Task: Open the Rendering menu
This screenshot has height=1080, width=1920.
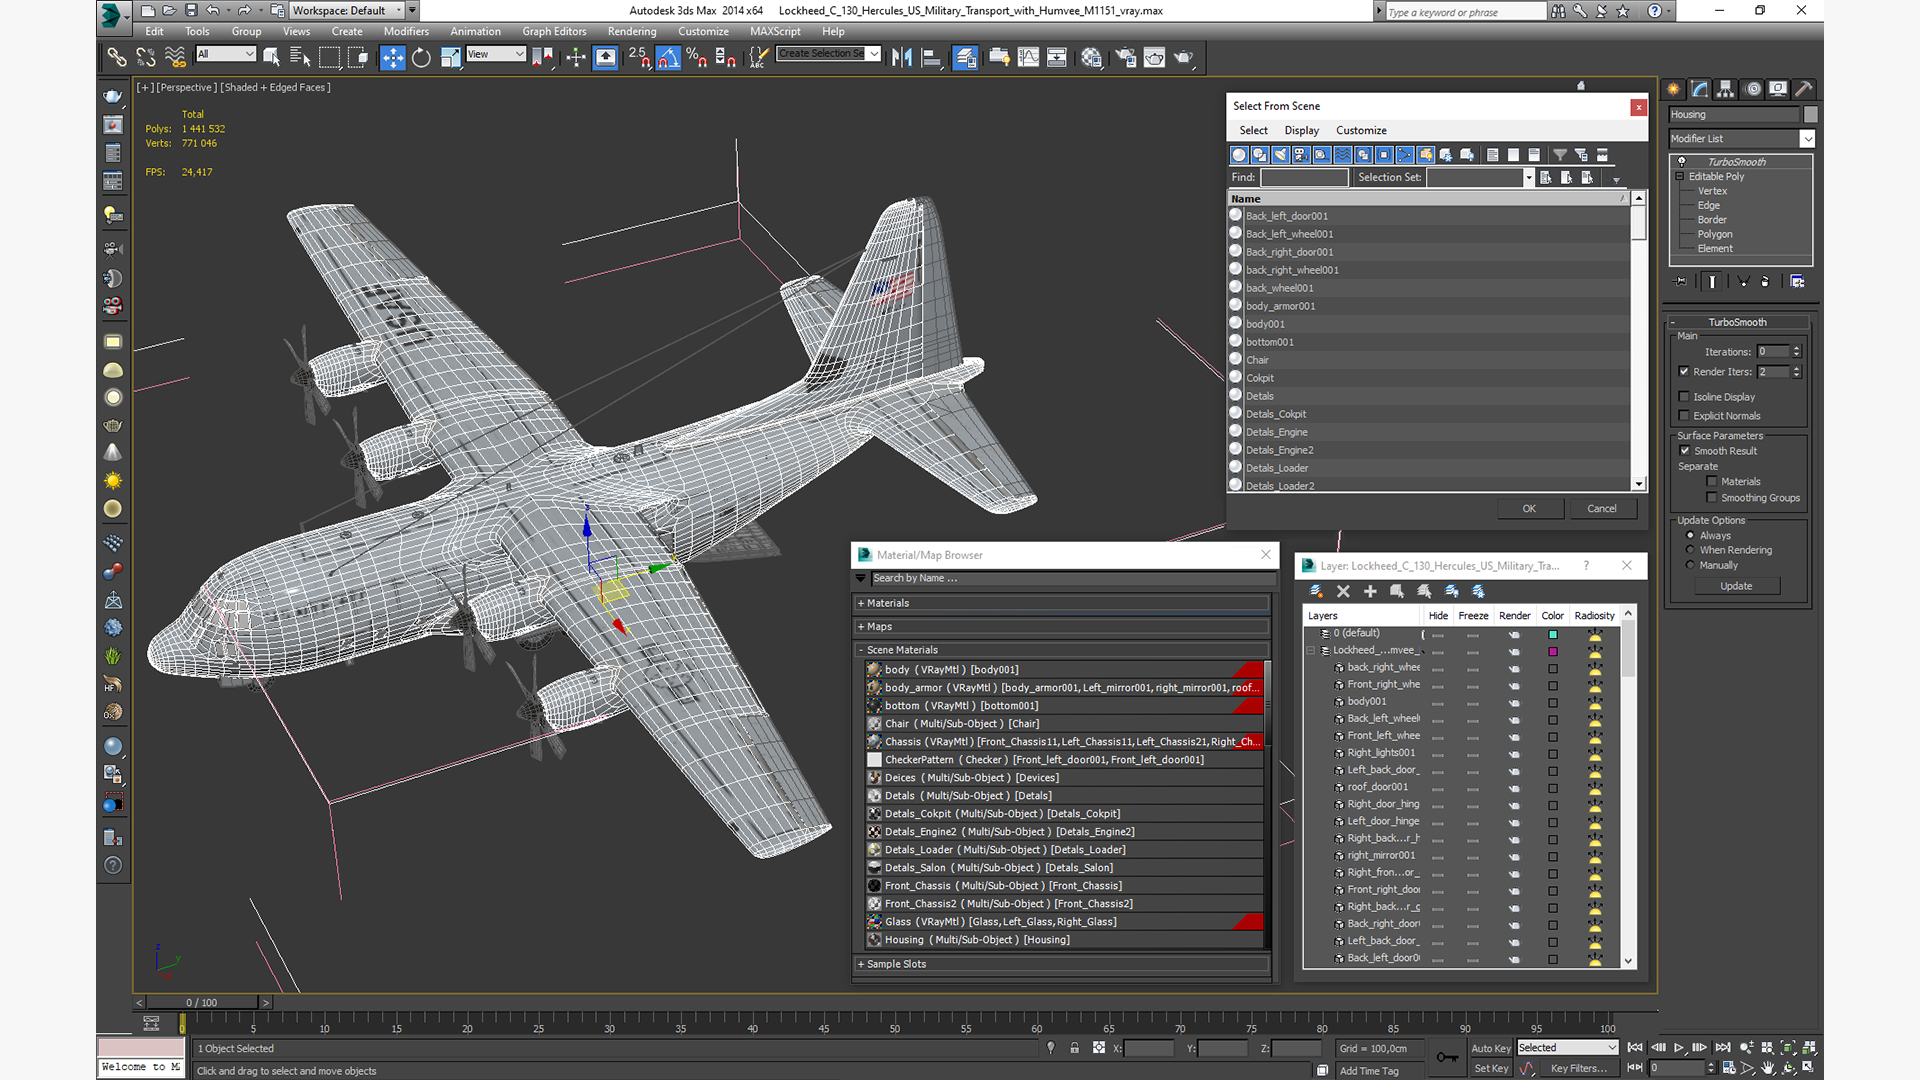Action: (x=632, y=32)
